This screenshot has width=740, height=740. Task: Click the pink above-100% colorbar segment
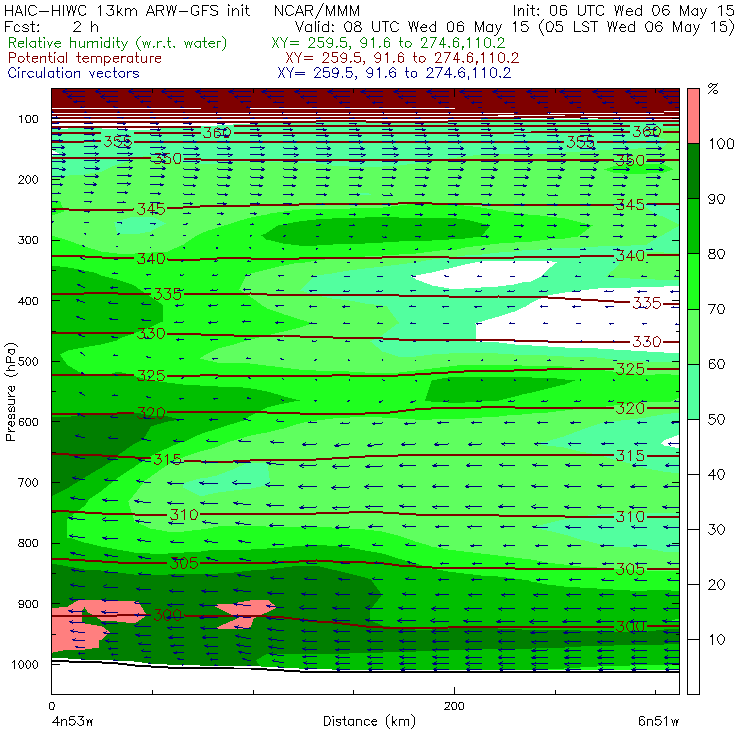click(693, 116)
